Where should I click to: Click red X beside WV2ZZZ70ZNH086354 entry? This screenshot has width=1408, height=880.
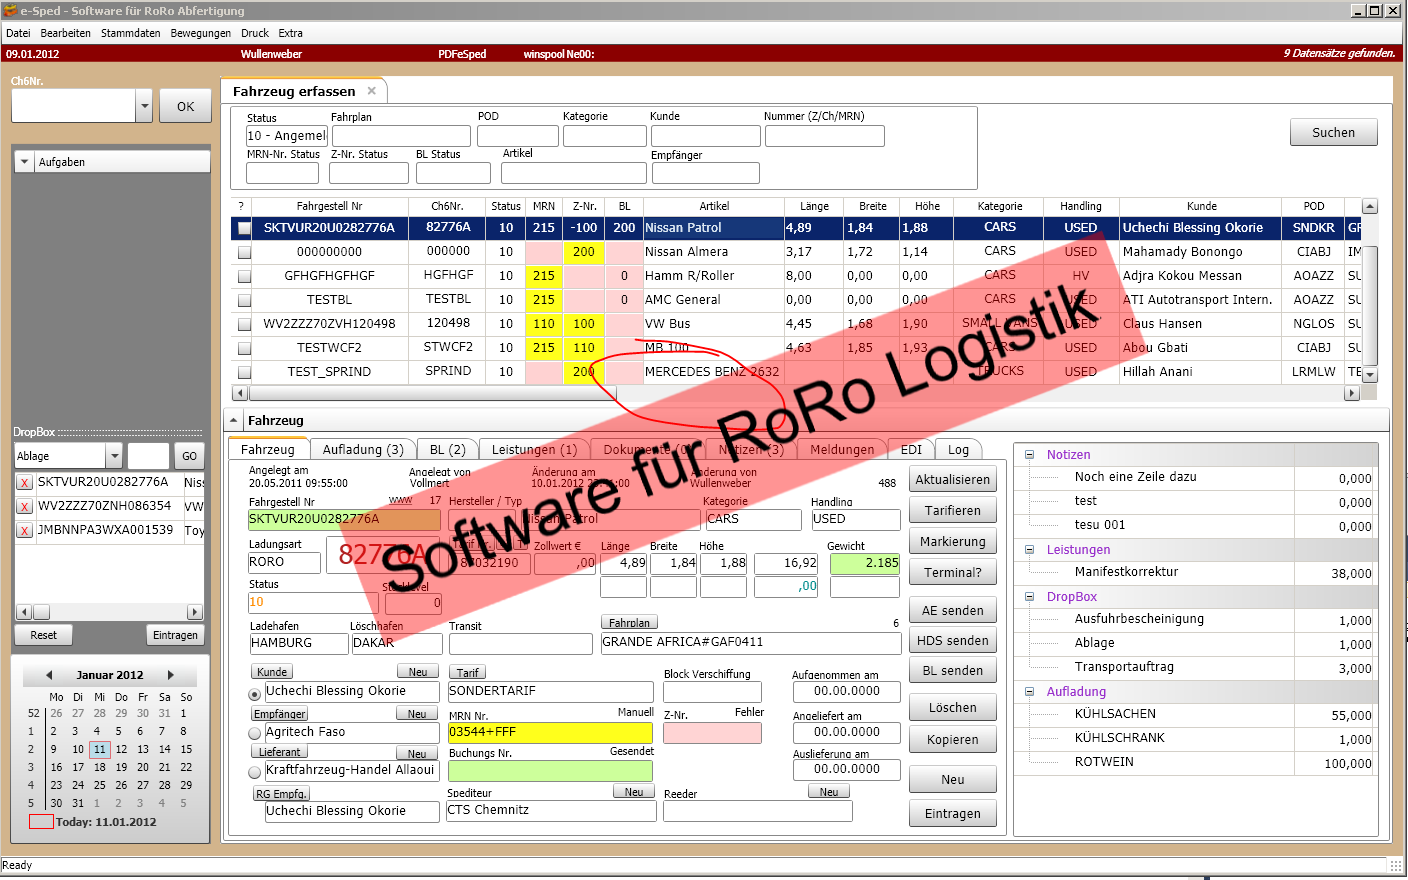coord(25,507)
